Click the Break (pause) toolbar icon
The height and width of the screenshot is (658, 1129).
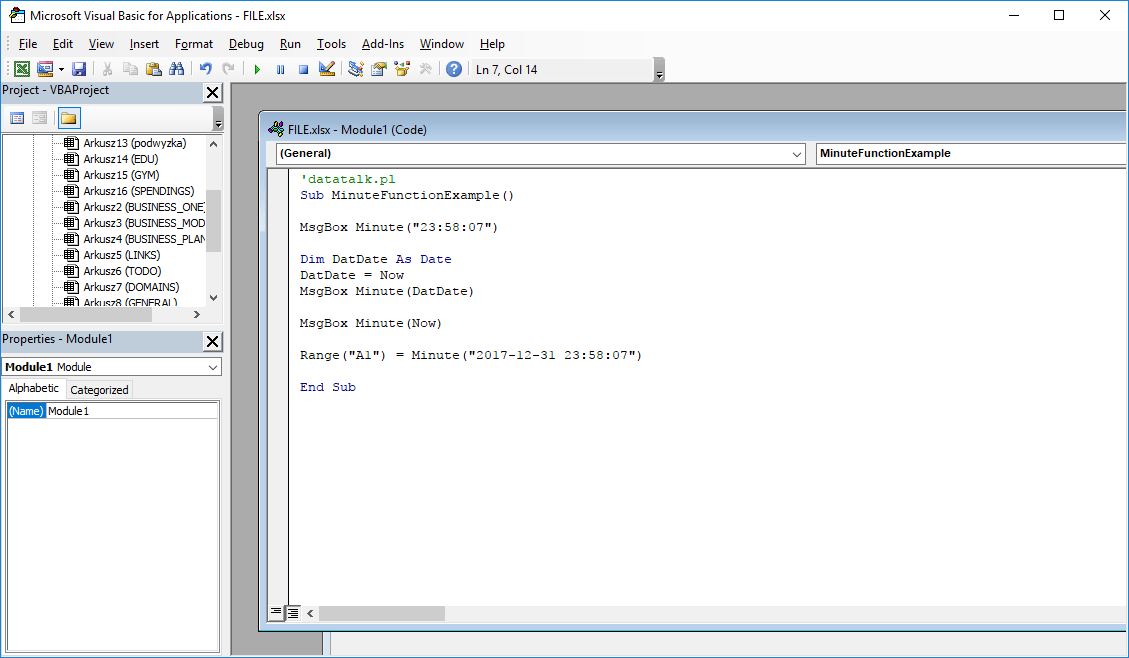(281, 68)
